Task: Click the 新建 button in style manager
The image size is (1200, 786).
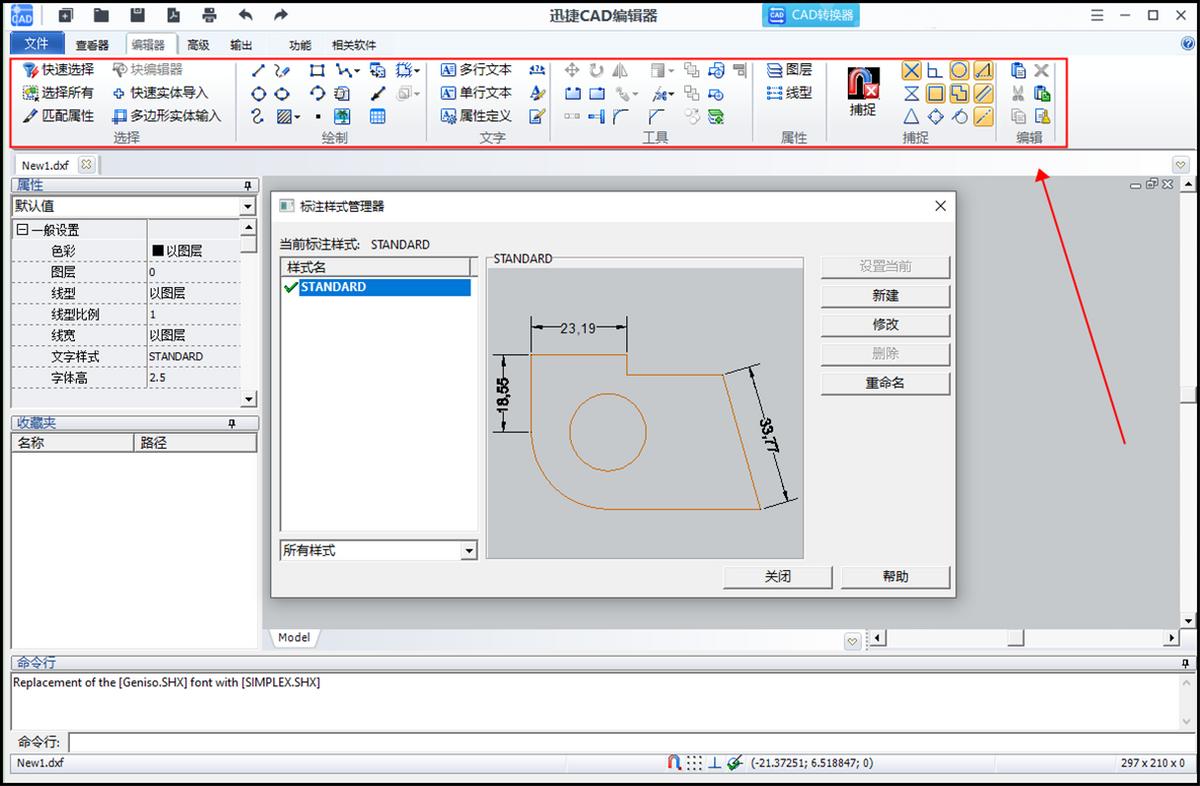Action: point(884,296)
